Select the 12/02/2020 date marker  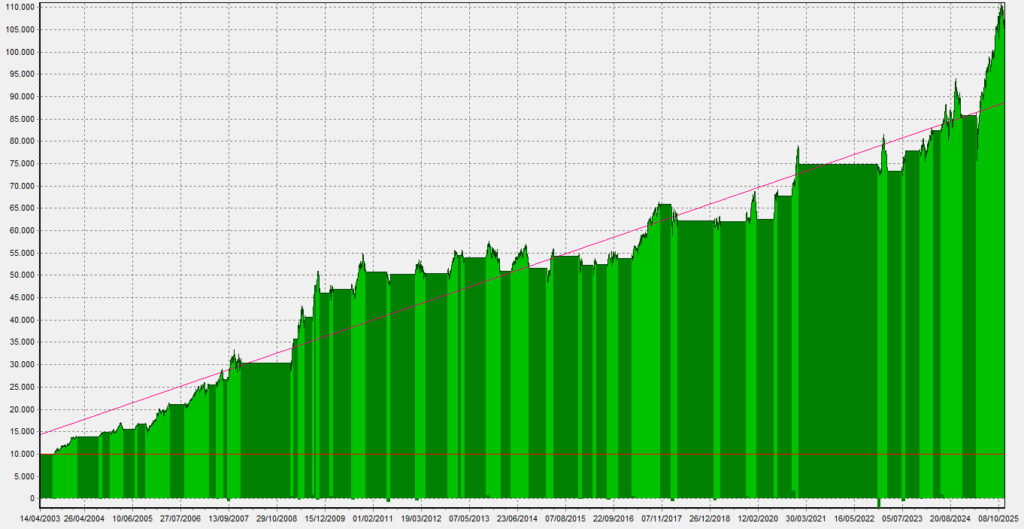click(x=758, y=519)
